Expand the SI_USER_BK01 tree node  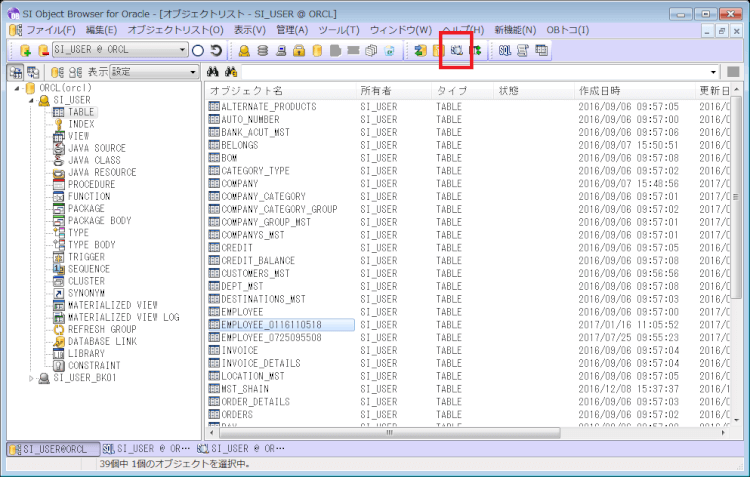(31, 378)
